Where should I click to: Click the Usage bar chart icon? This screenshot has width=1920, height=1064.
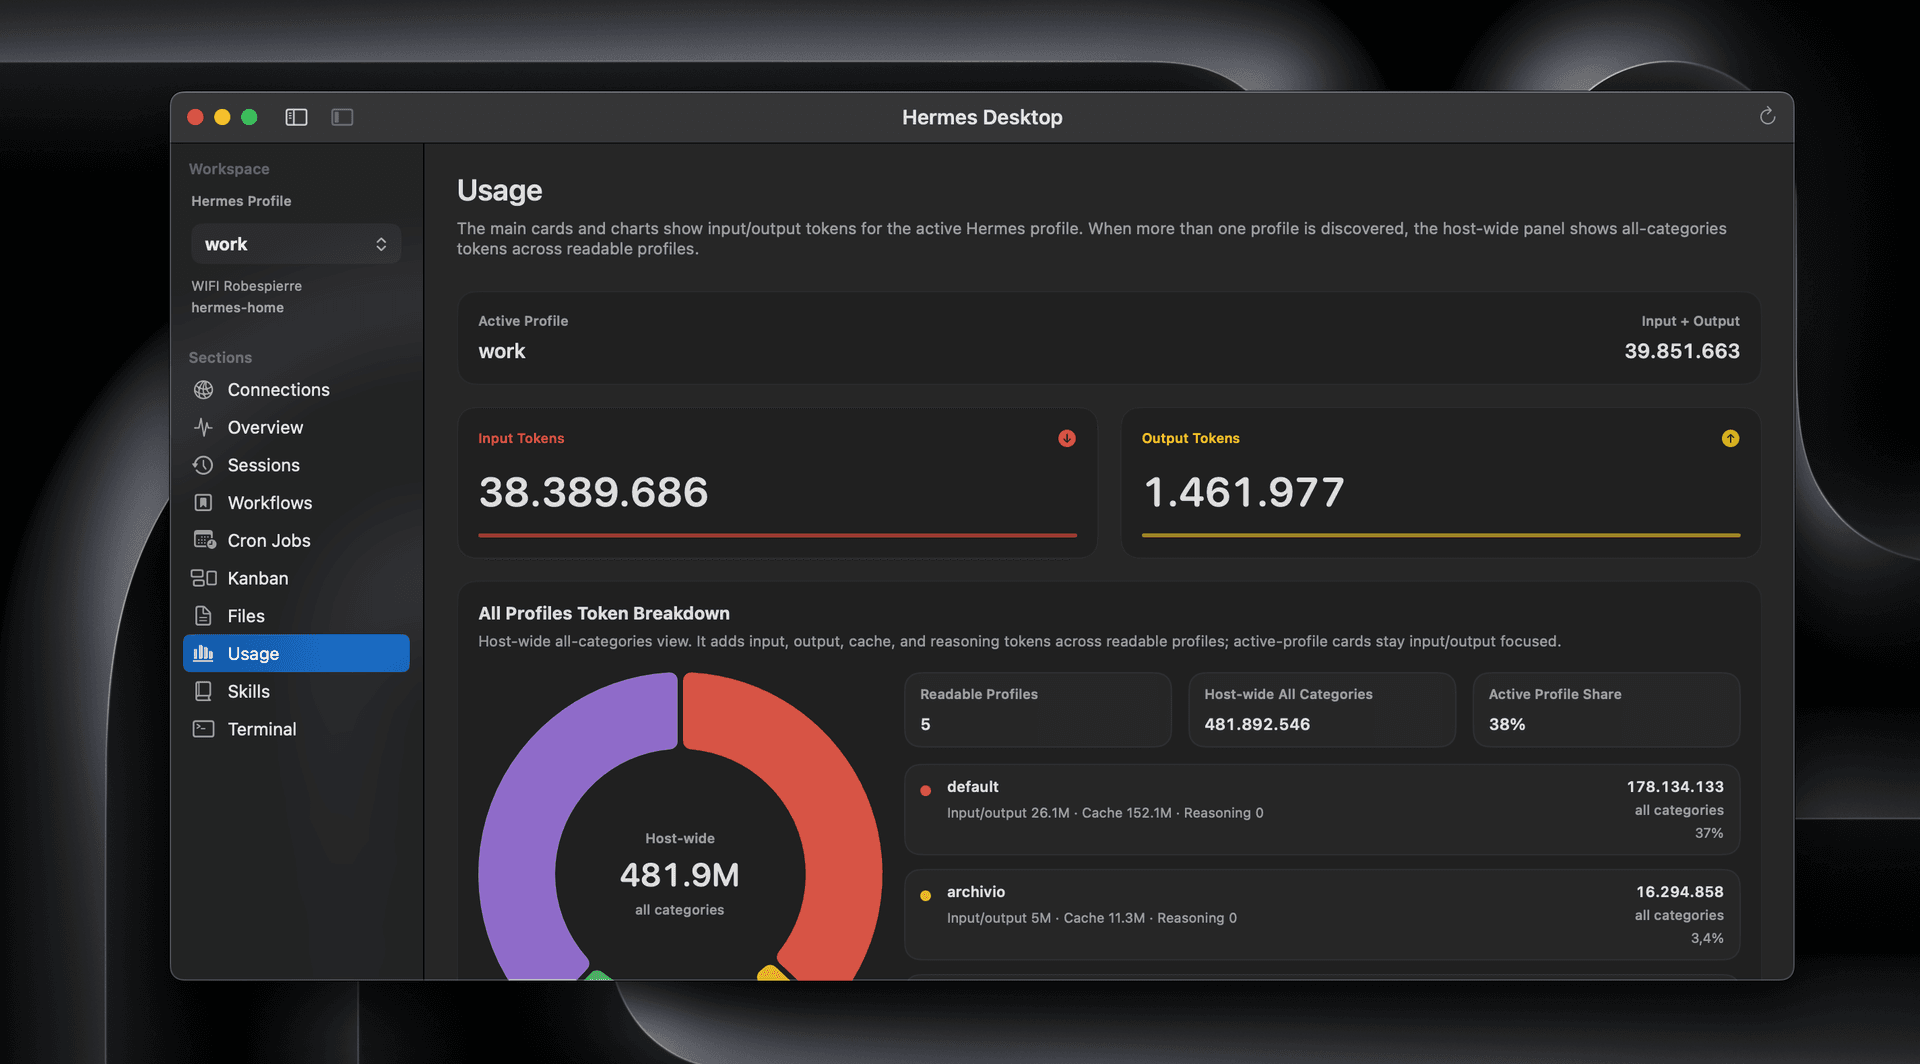(204, 653)
